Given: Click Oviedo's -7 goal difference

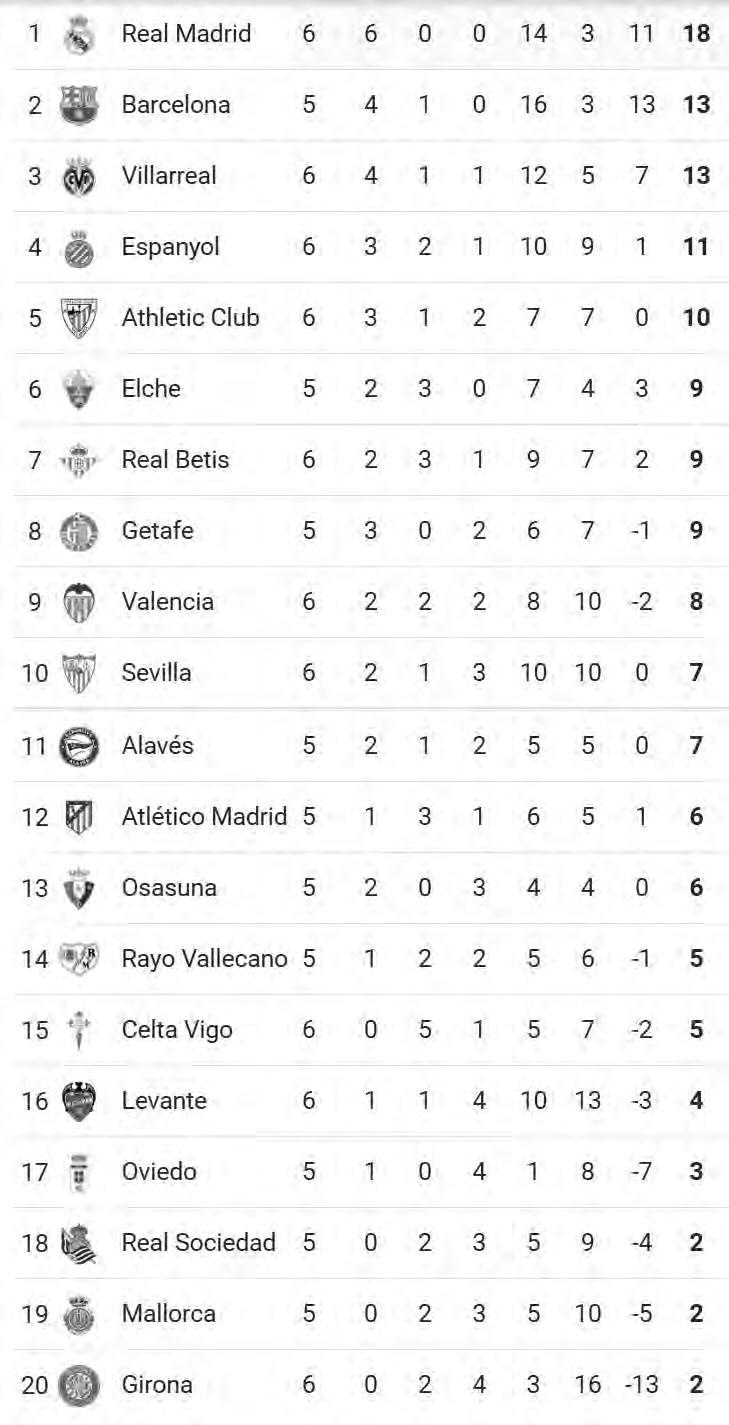Looking at the screenshot, I should [641, 1171].
